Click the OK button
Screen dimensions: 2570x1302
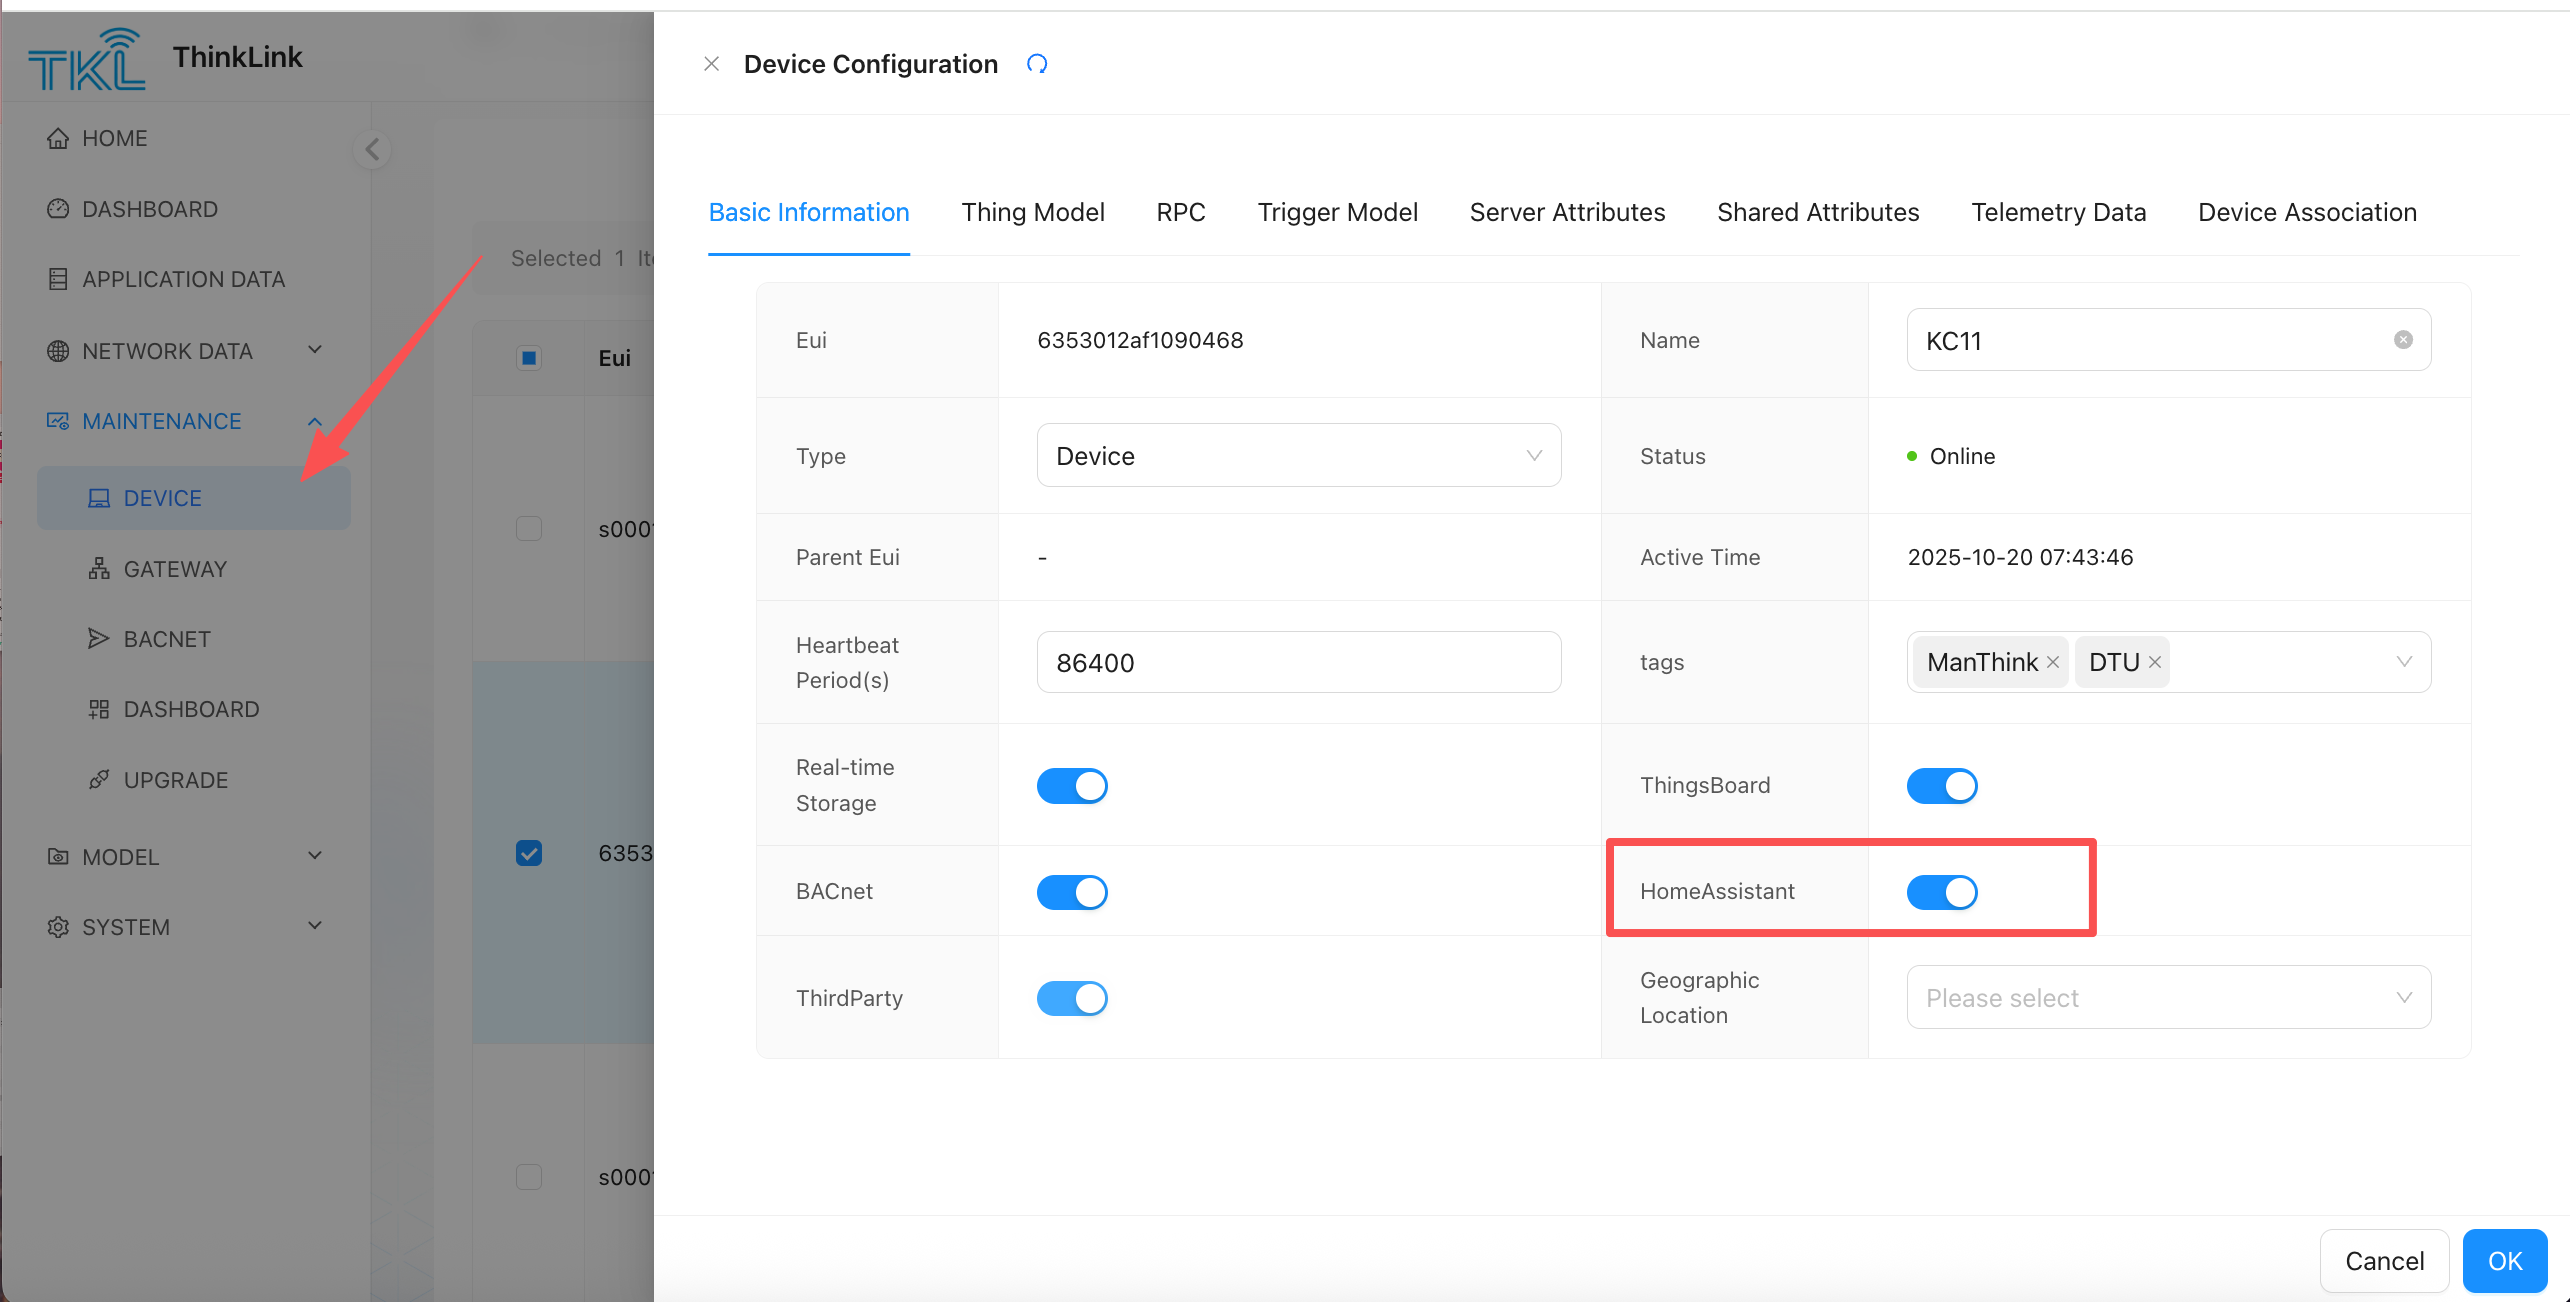coord(2504,1261)
